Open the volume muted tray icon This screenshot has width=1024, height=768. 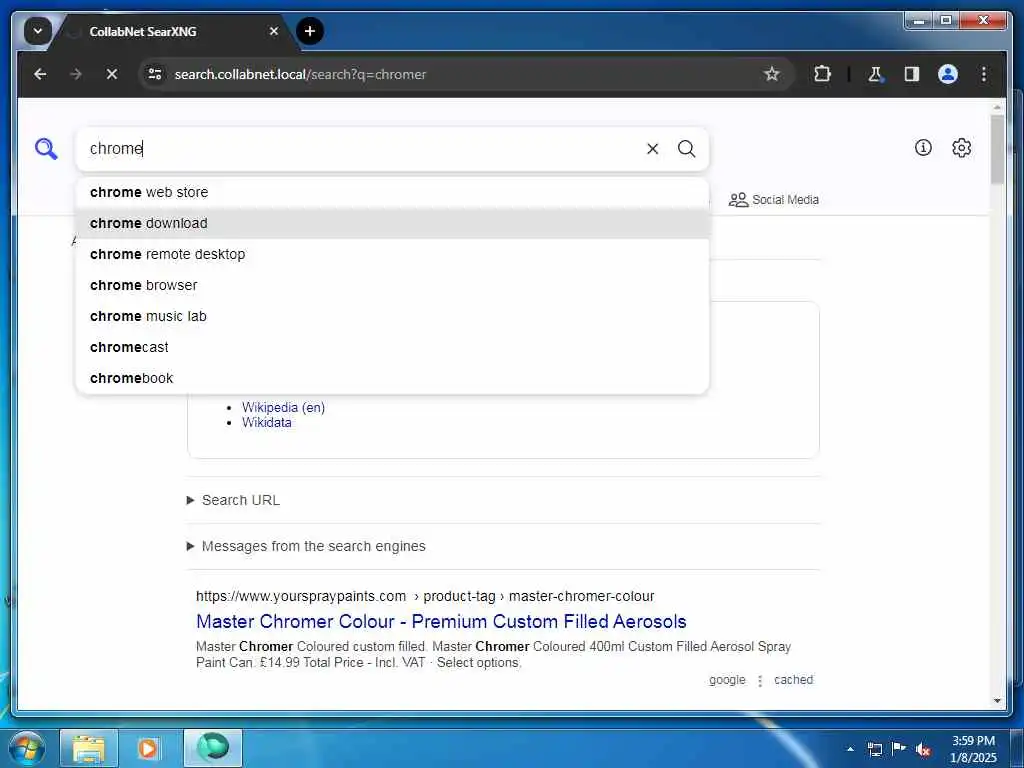click(923, 749)
